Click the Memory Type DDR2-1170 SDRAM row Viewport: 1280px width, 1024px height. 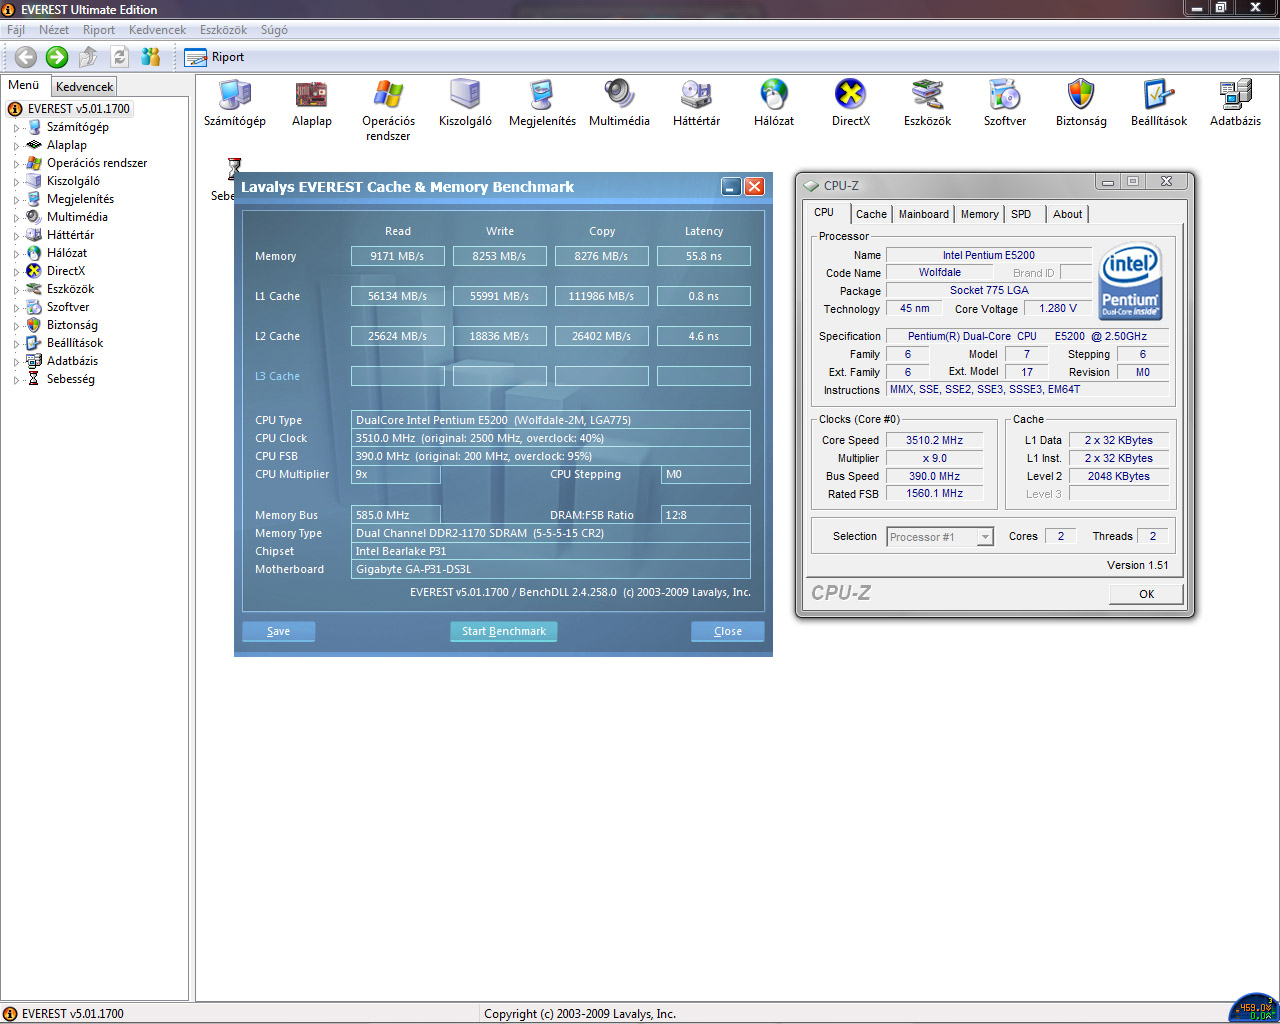(x=551, y=533)
